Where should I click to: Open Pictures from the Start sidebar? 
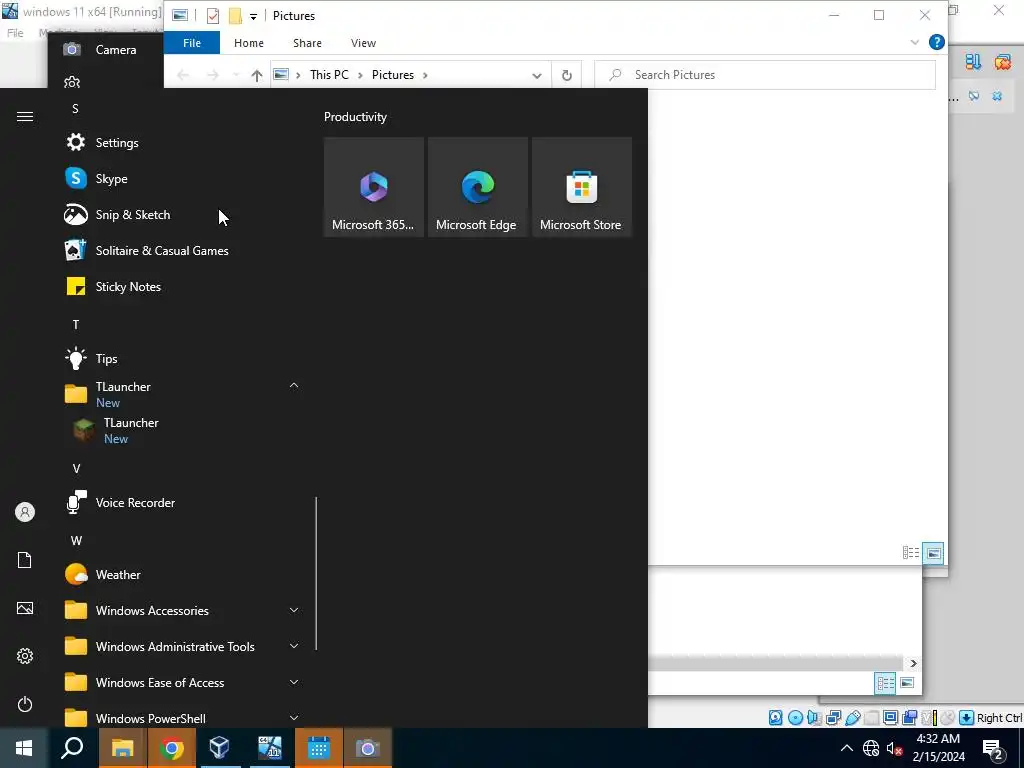coord(25,608)
